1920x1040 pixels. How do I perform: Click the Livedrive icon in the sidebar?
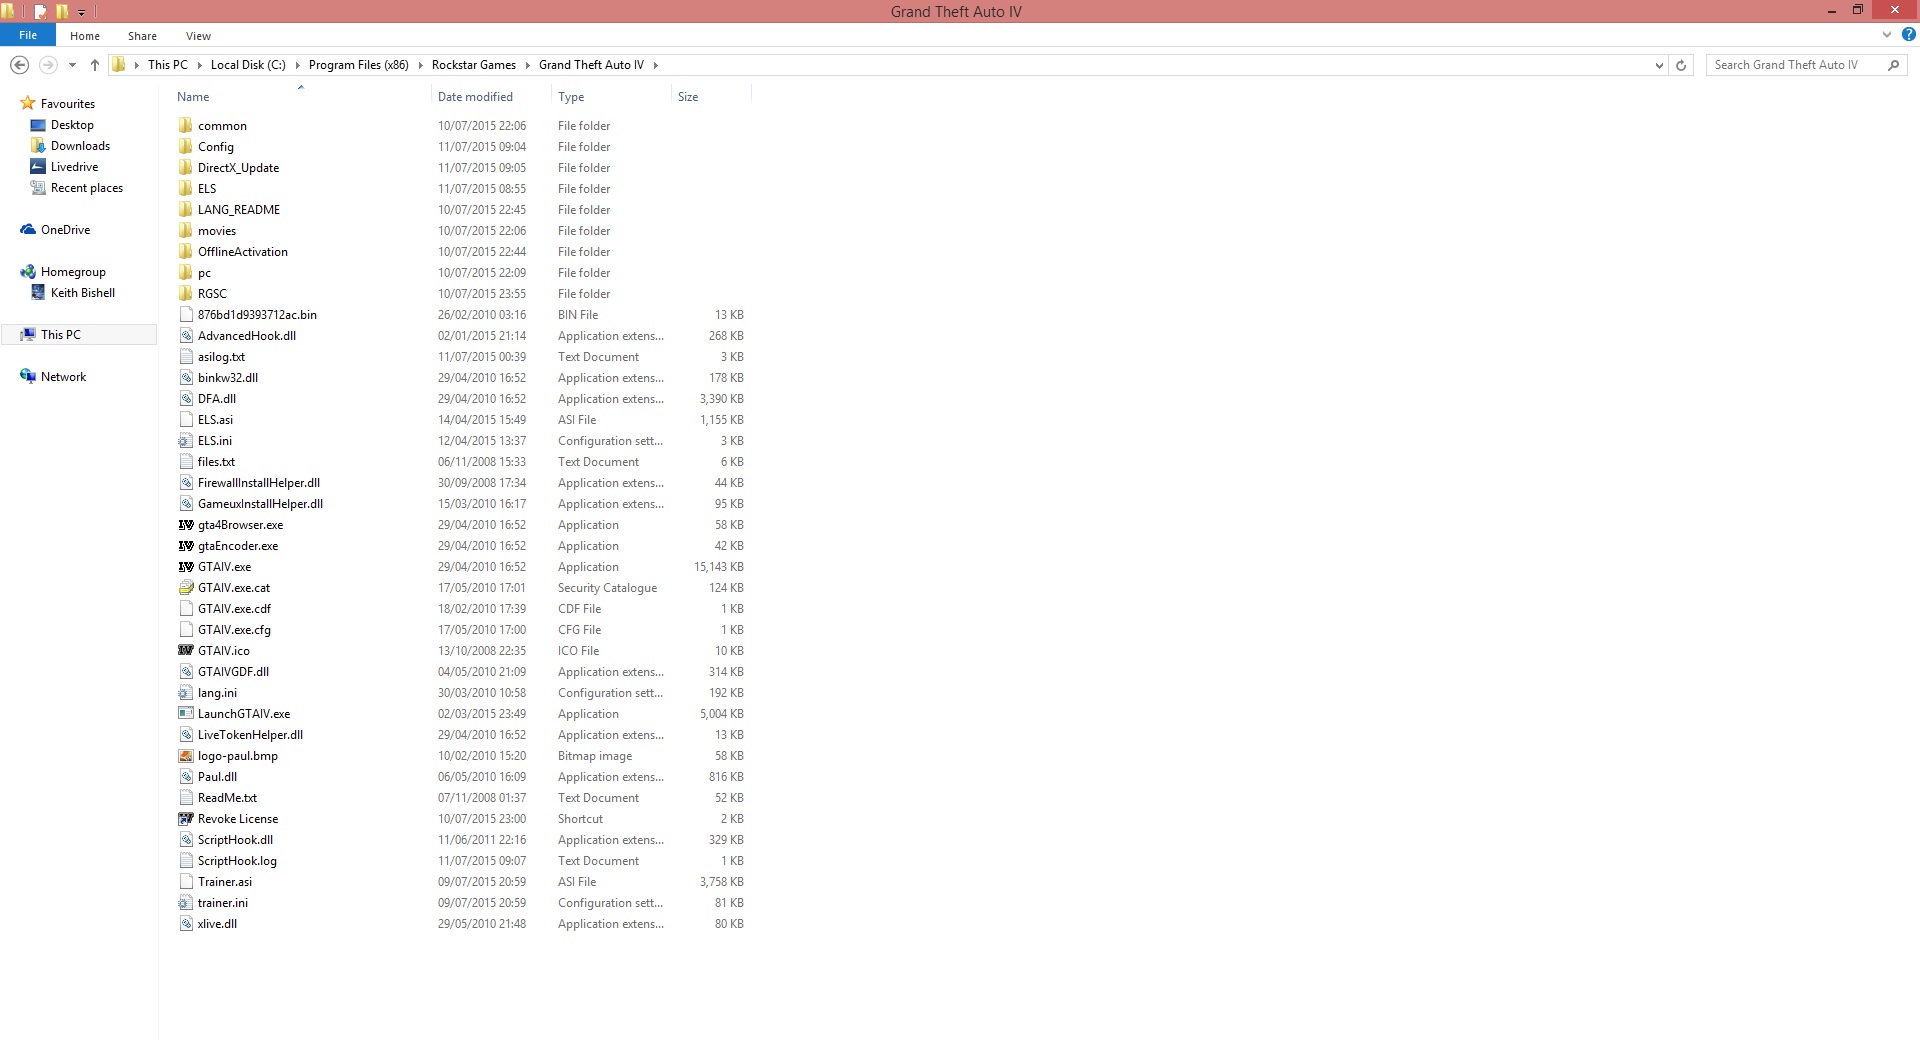coord(38,167)
